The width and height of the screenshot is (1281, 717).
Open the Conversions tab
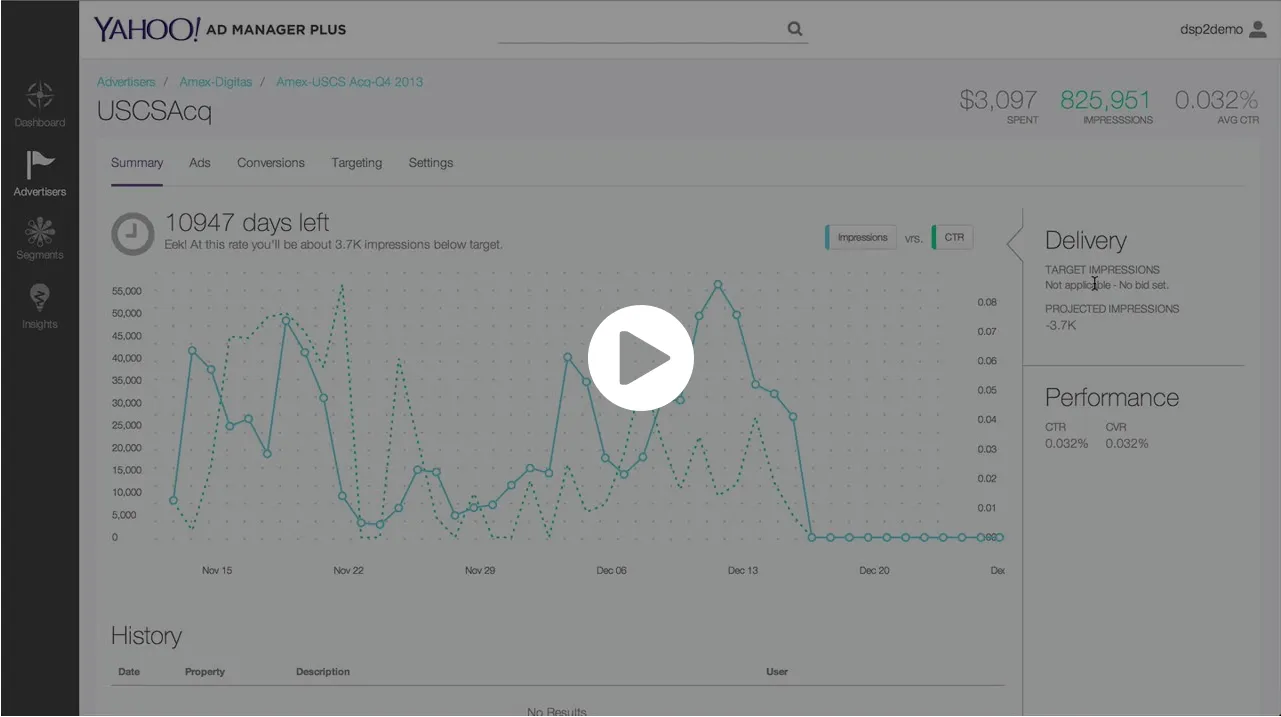pos(271,163)
